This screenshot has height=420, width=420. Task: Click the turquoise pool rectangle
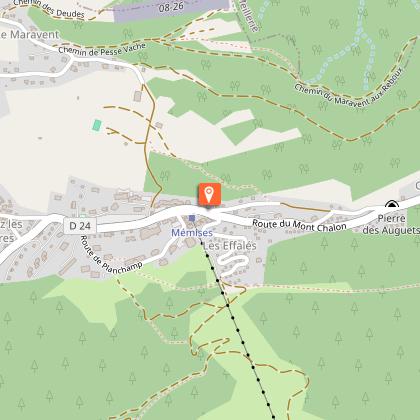click(x=97, y=125)
